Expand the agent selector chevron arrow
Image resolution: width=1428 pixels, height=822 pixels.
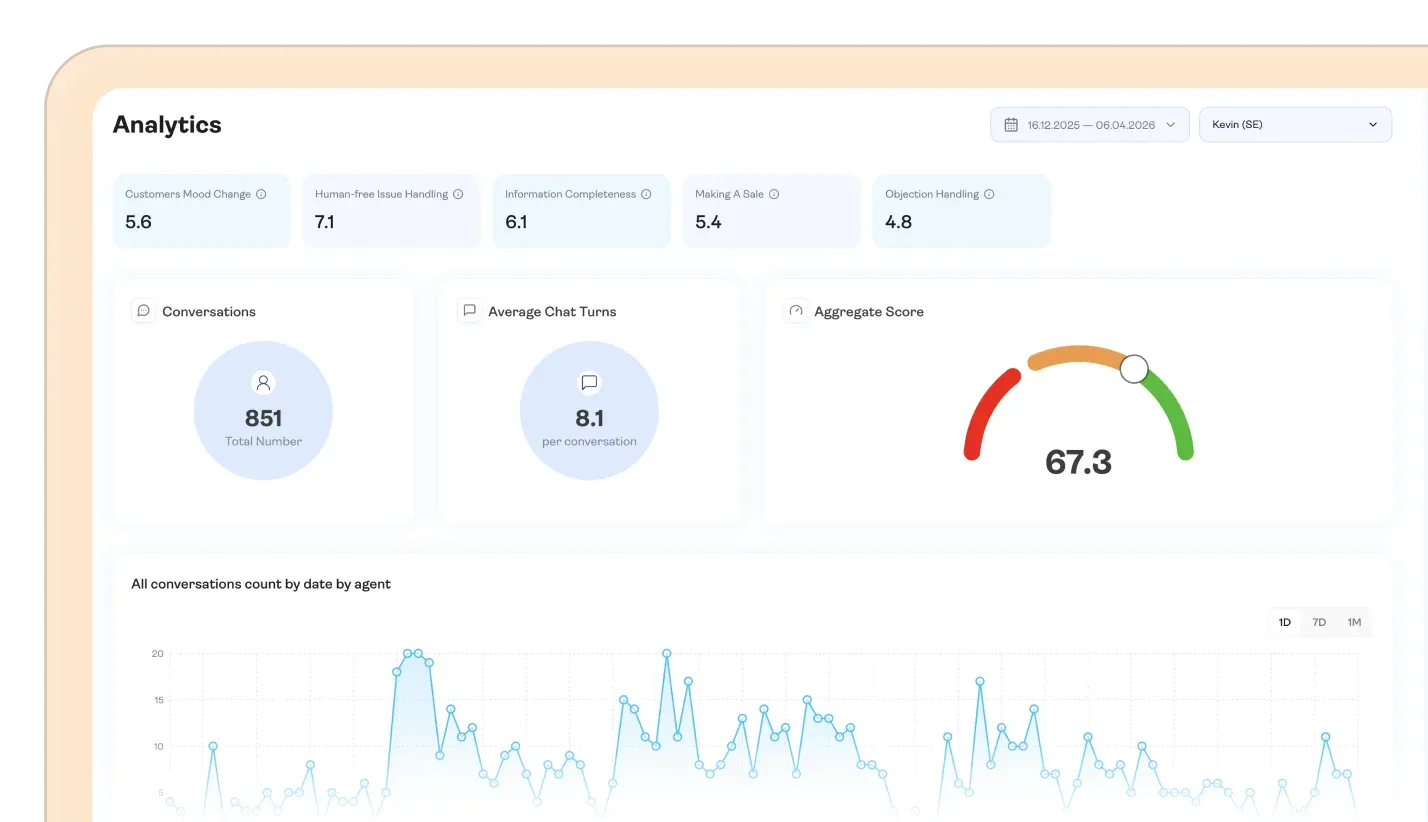coord(1373,125)
